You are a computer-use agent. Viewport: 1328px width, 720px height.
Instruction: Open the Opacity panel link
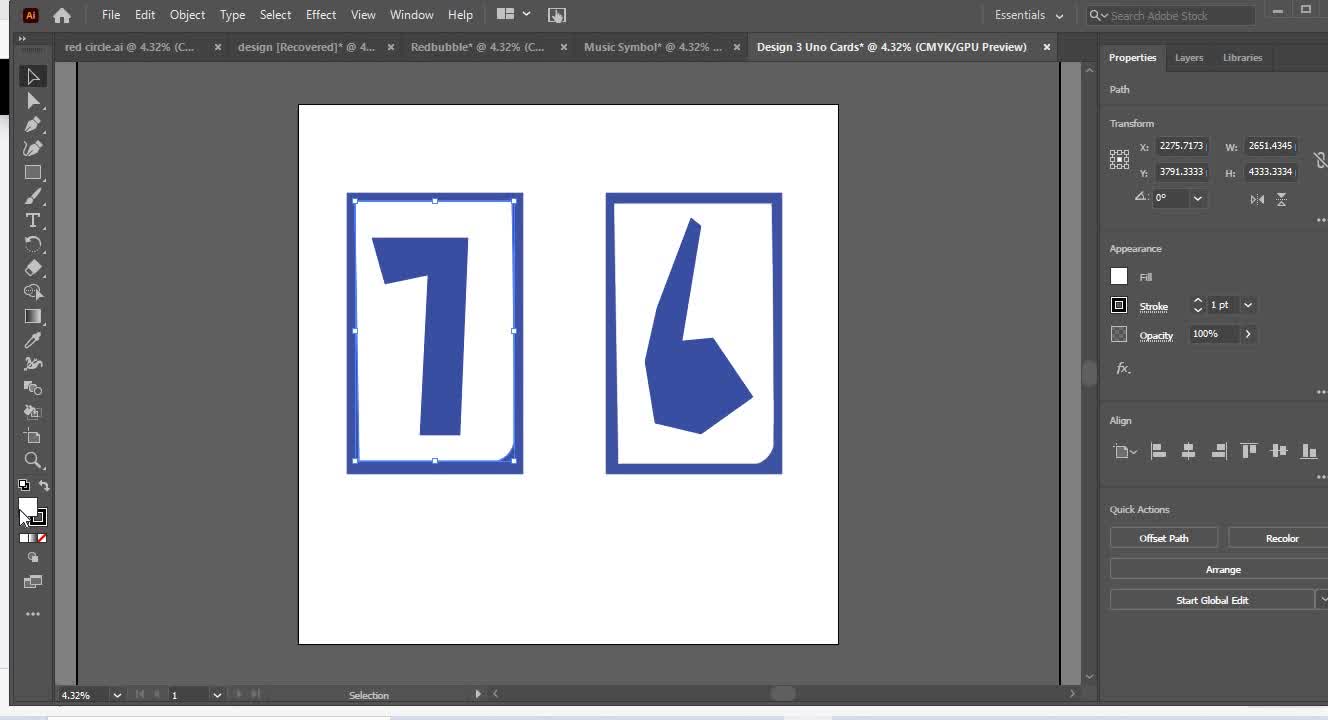[x=1156, y=336]
